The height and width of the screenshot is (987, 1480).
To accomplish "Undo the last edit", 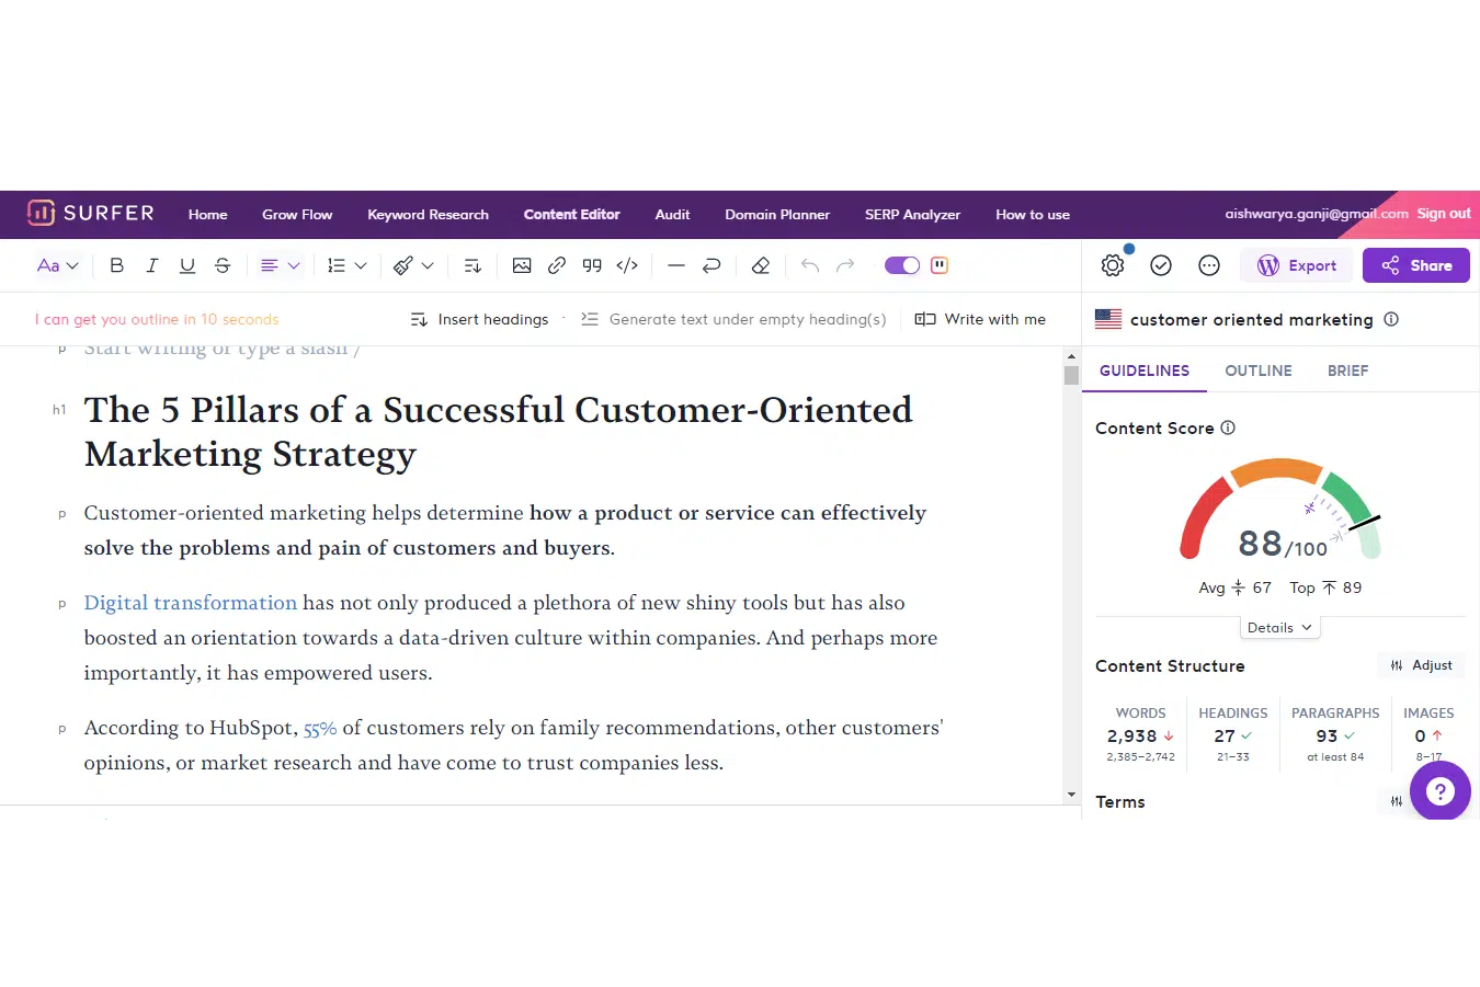I will tap(810, 265).
